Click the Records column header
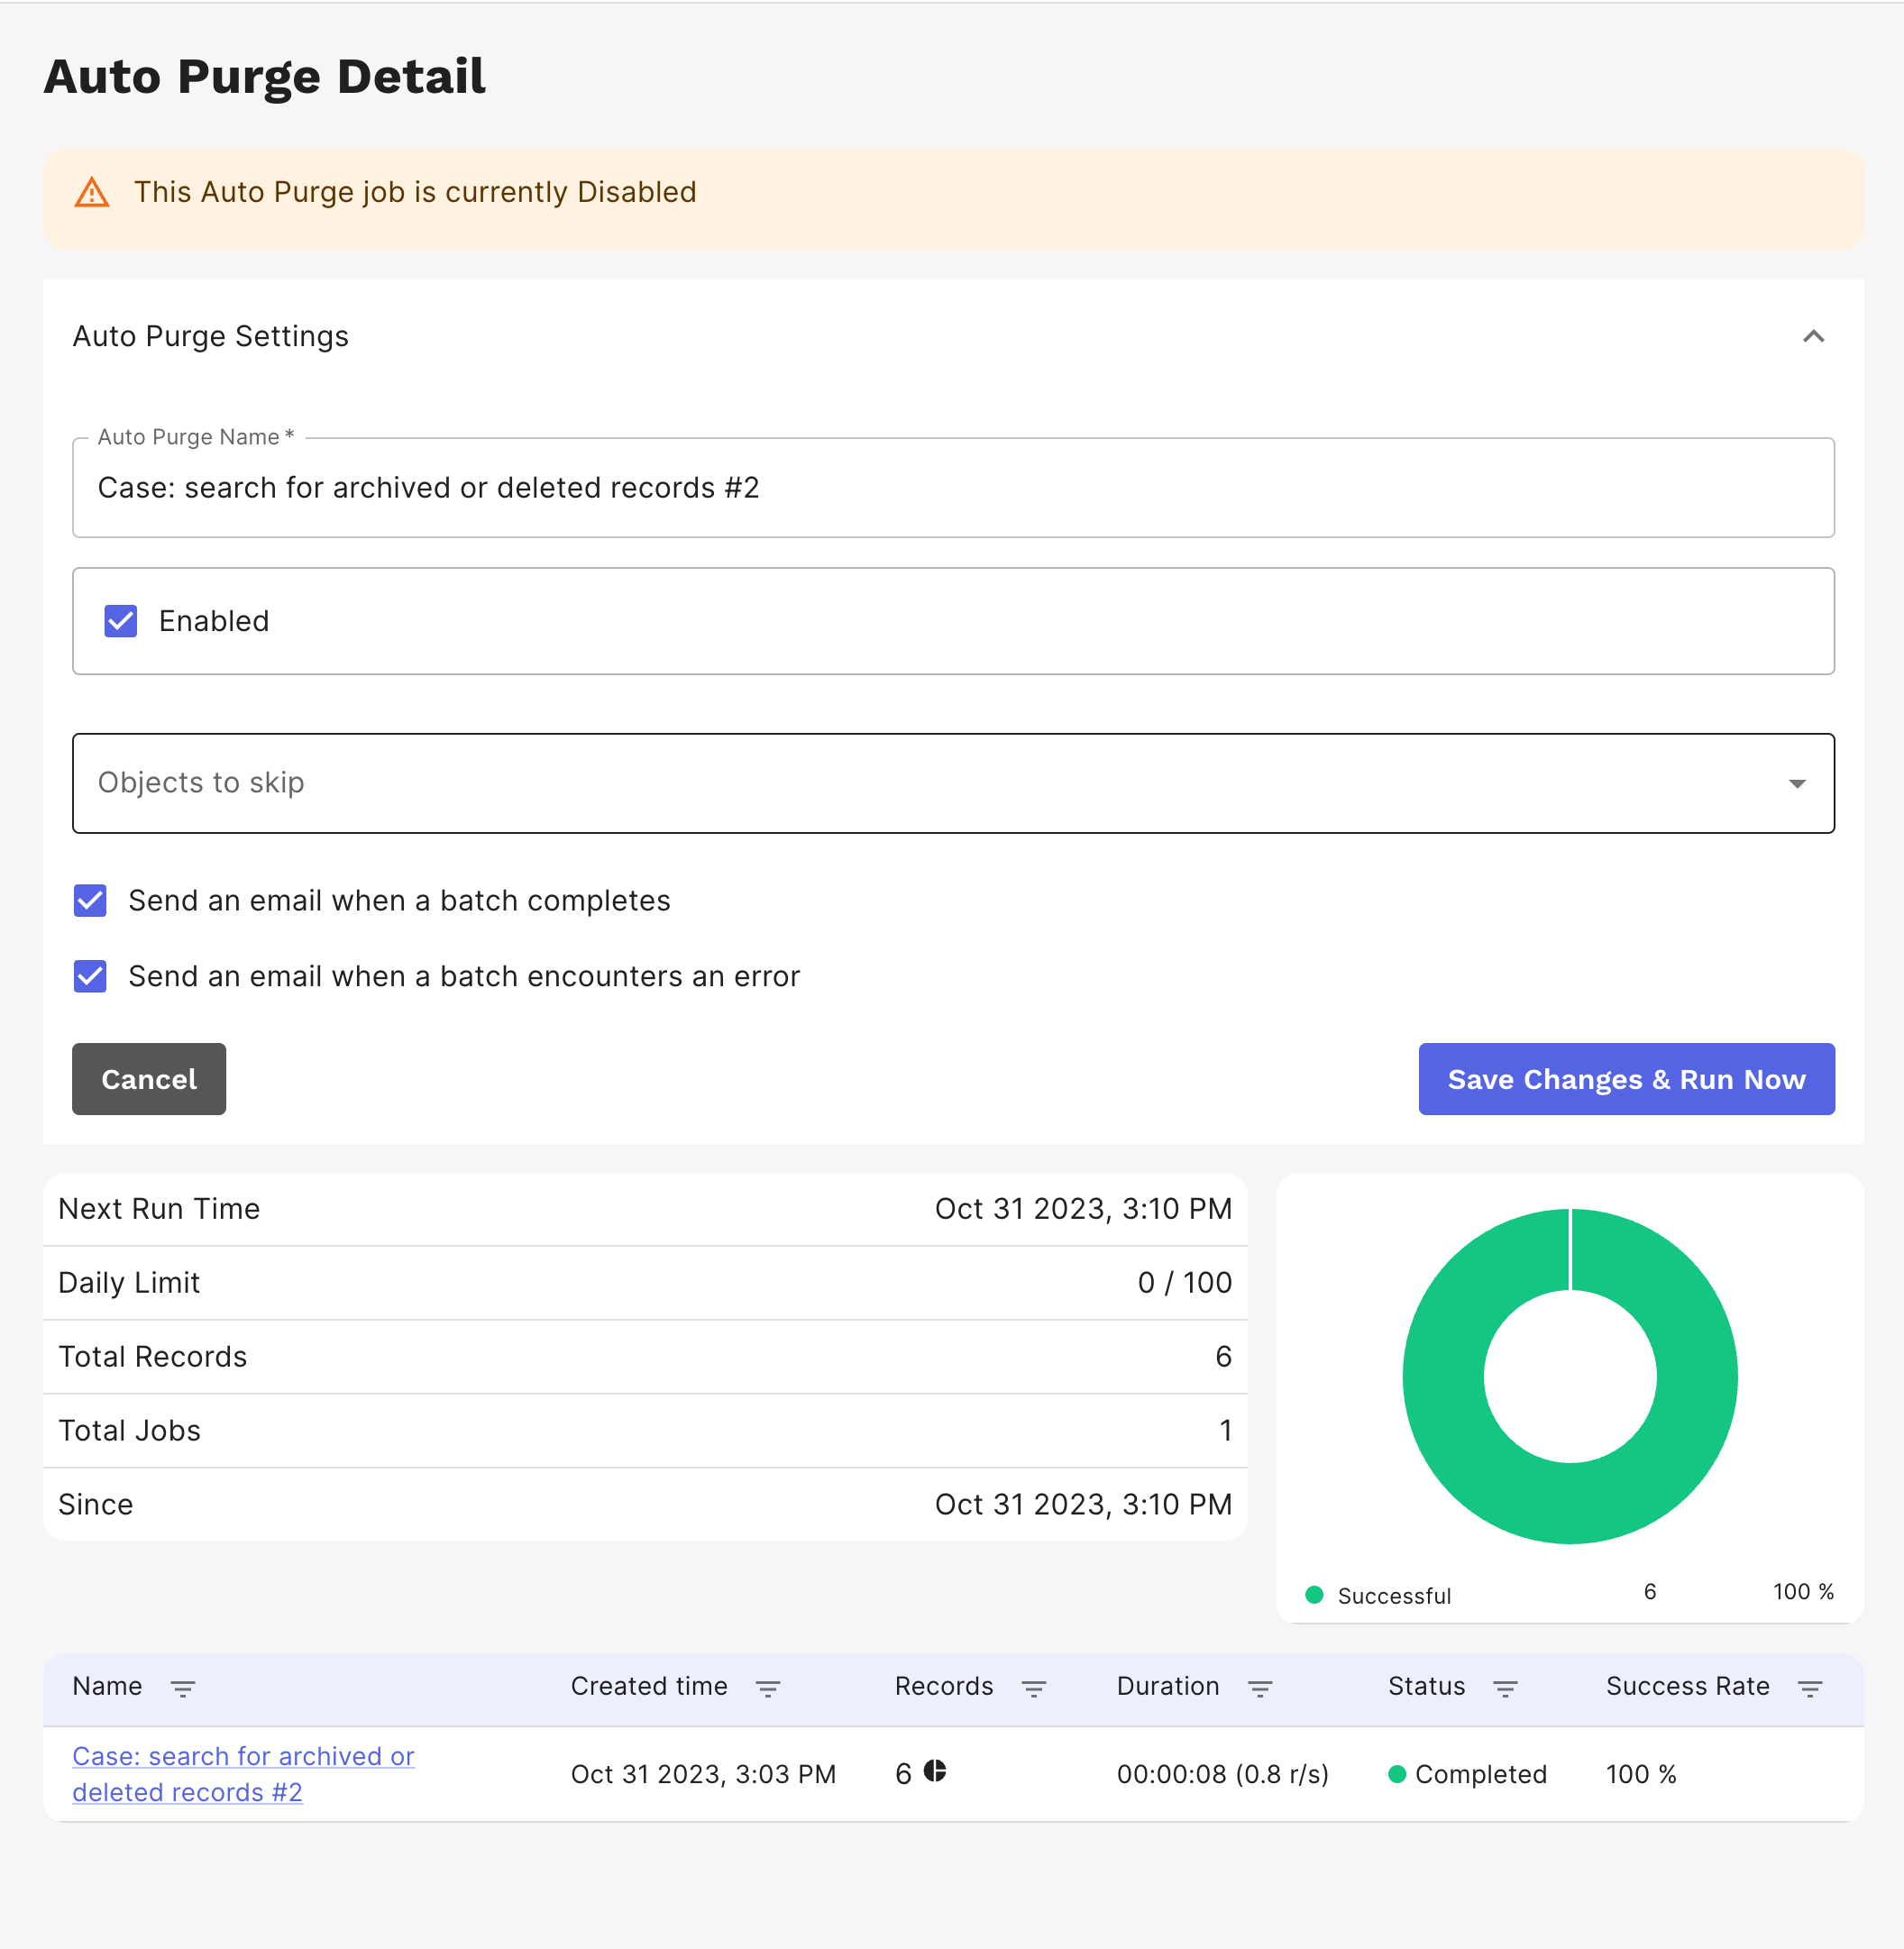This screenshot has height=1949, width=1904. [x=944, y=1686]
